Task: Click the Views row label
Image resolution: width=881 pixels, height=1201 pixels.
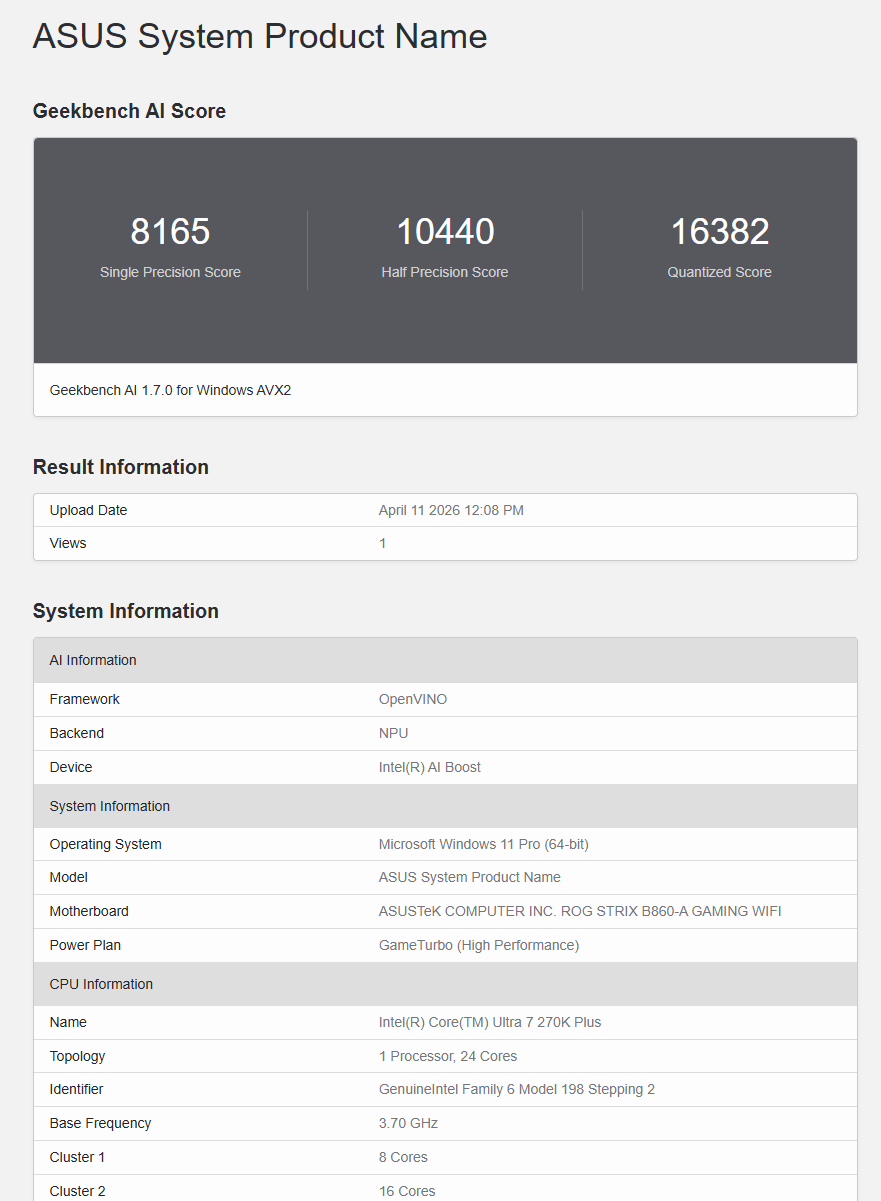Action: pos(68,543)
